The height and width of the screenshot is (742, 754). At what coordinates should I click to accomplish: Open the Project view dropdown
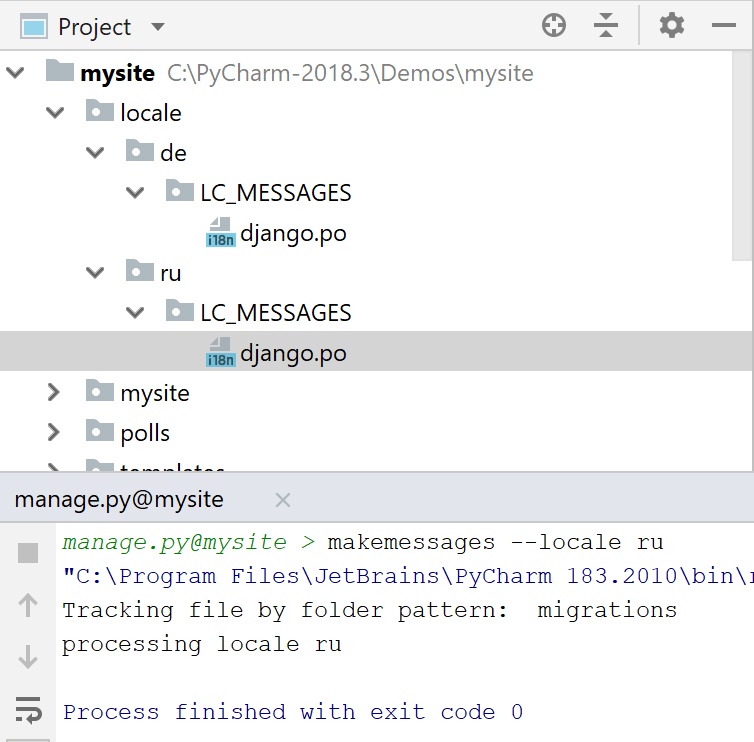coord(158,27)
